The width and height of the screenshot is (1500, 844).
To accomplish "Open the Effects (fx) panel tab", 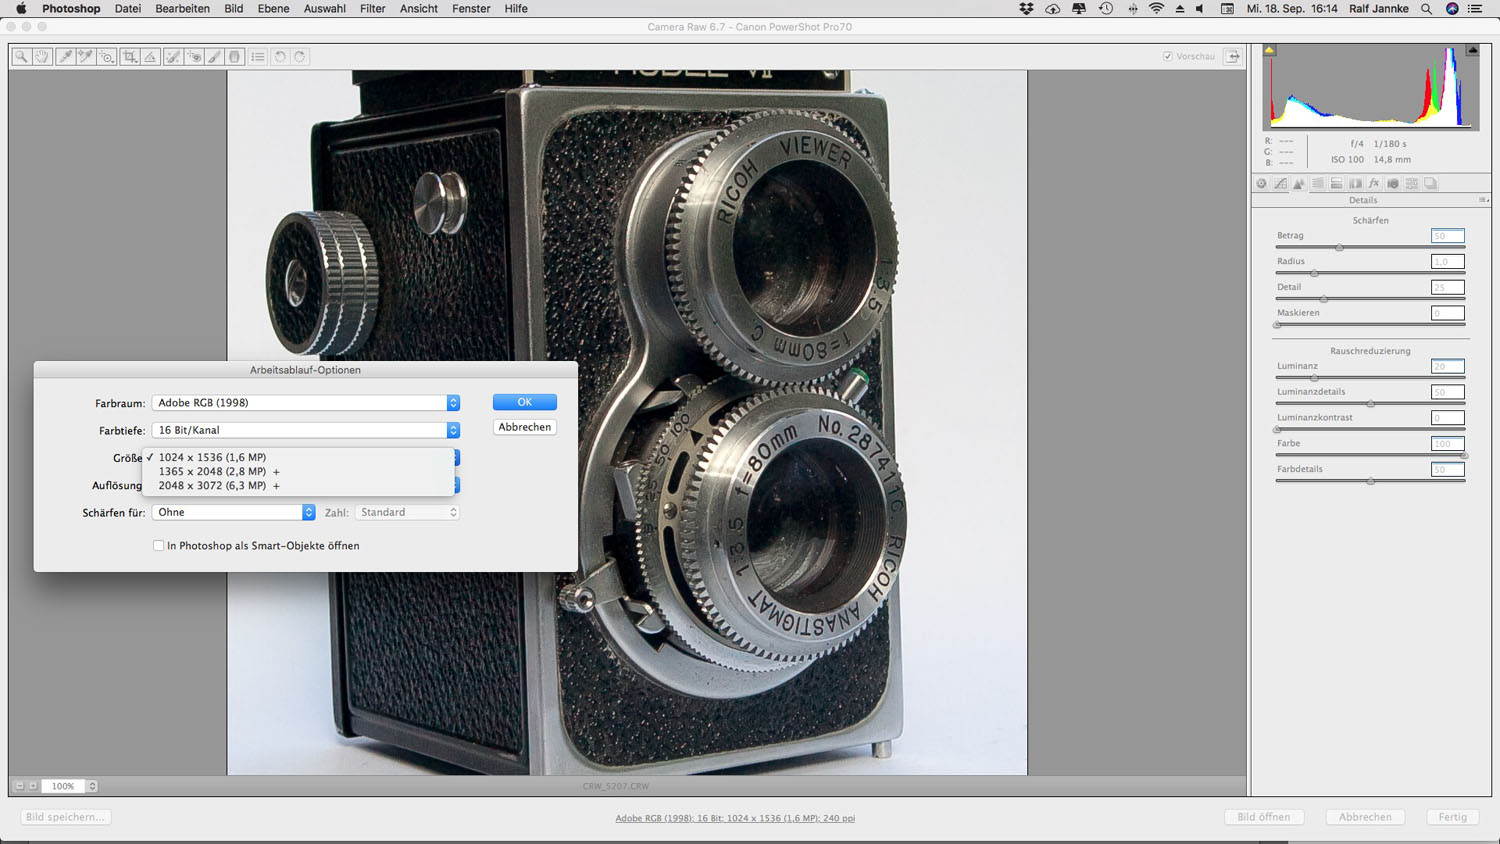I will (x=1374, y=183).
